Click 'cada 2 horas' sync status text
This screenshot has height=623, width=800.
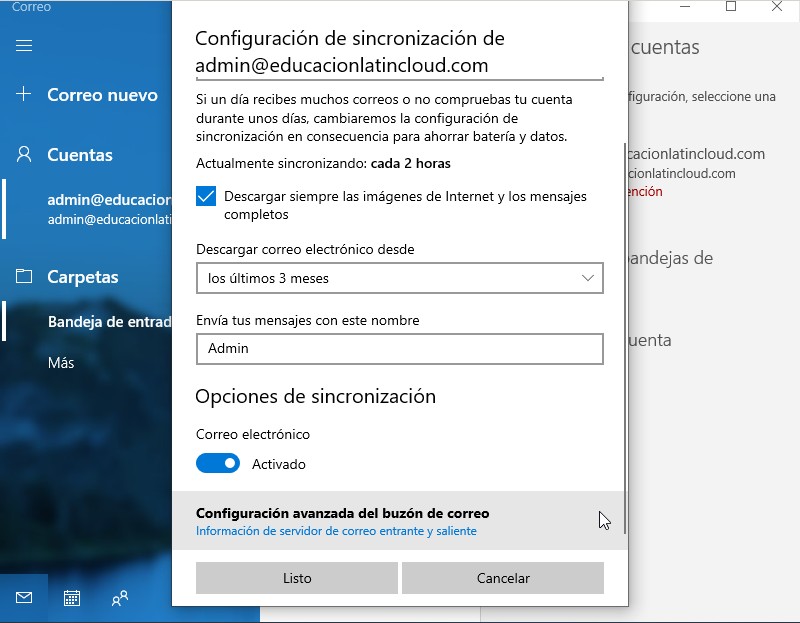[x=411, y=163]
